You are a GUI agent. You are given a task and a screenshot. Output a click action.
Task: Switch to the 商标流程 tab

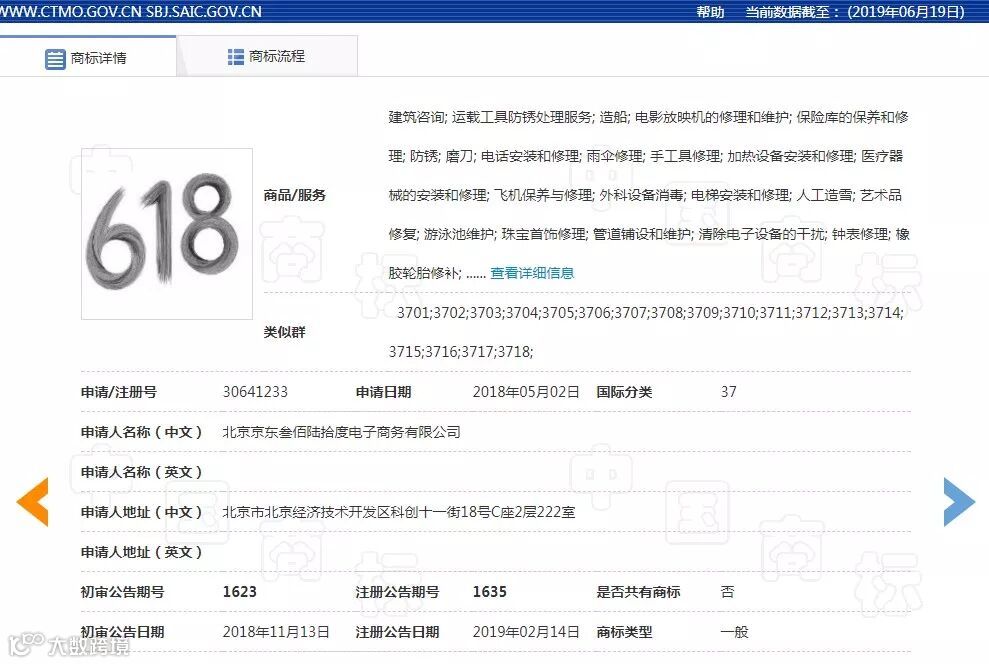[x=267, y=57]
